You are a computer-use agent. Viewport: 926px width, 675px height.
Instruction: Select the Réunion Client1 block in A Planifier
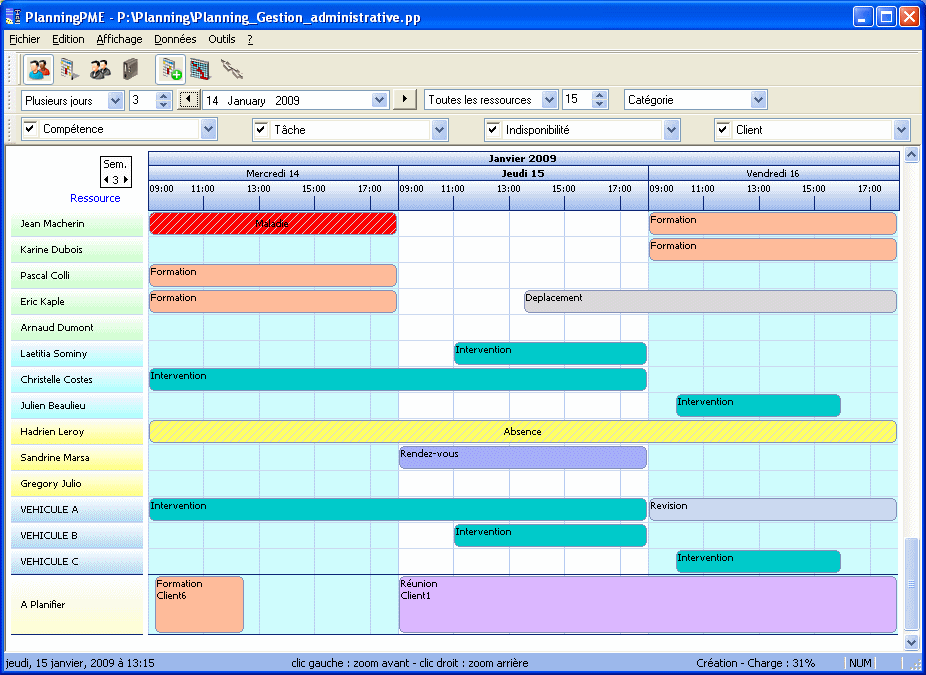pos(648,604)
